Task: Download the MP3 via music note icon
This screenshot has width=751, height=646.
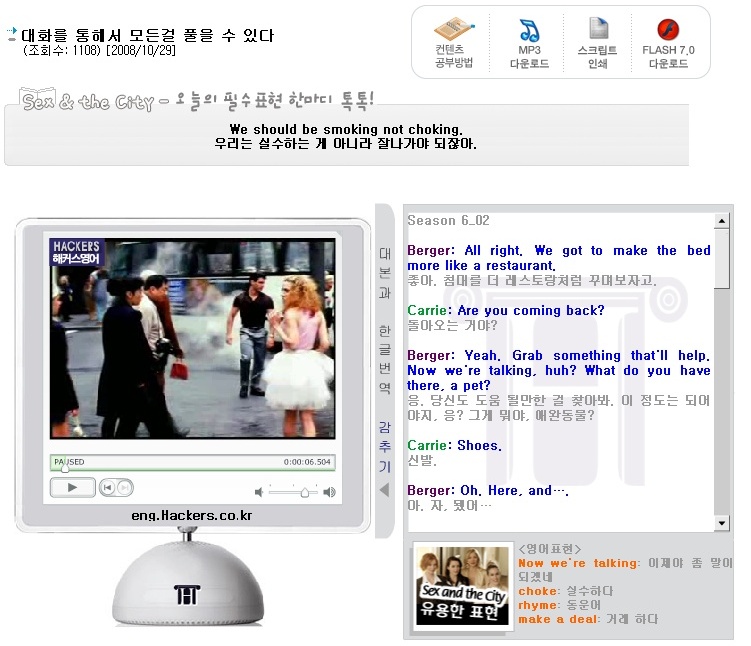Action: coord(529,43)
